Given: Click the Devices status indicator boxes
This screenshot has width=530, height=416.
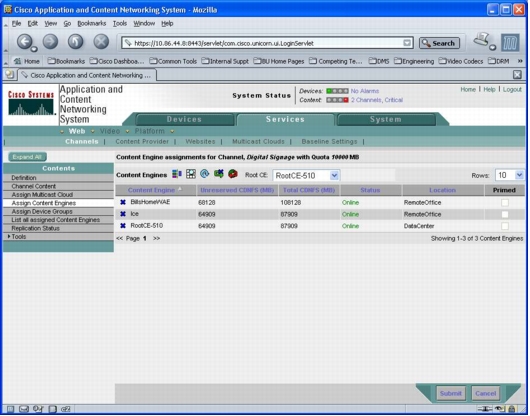Looking at the screenshot, I should point(337,91).
